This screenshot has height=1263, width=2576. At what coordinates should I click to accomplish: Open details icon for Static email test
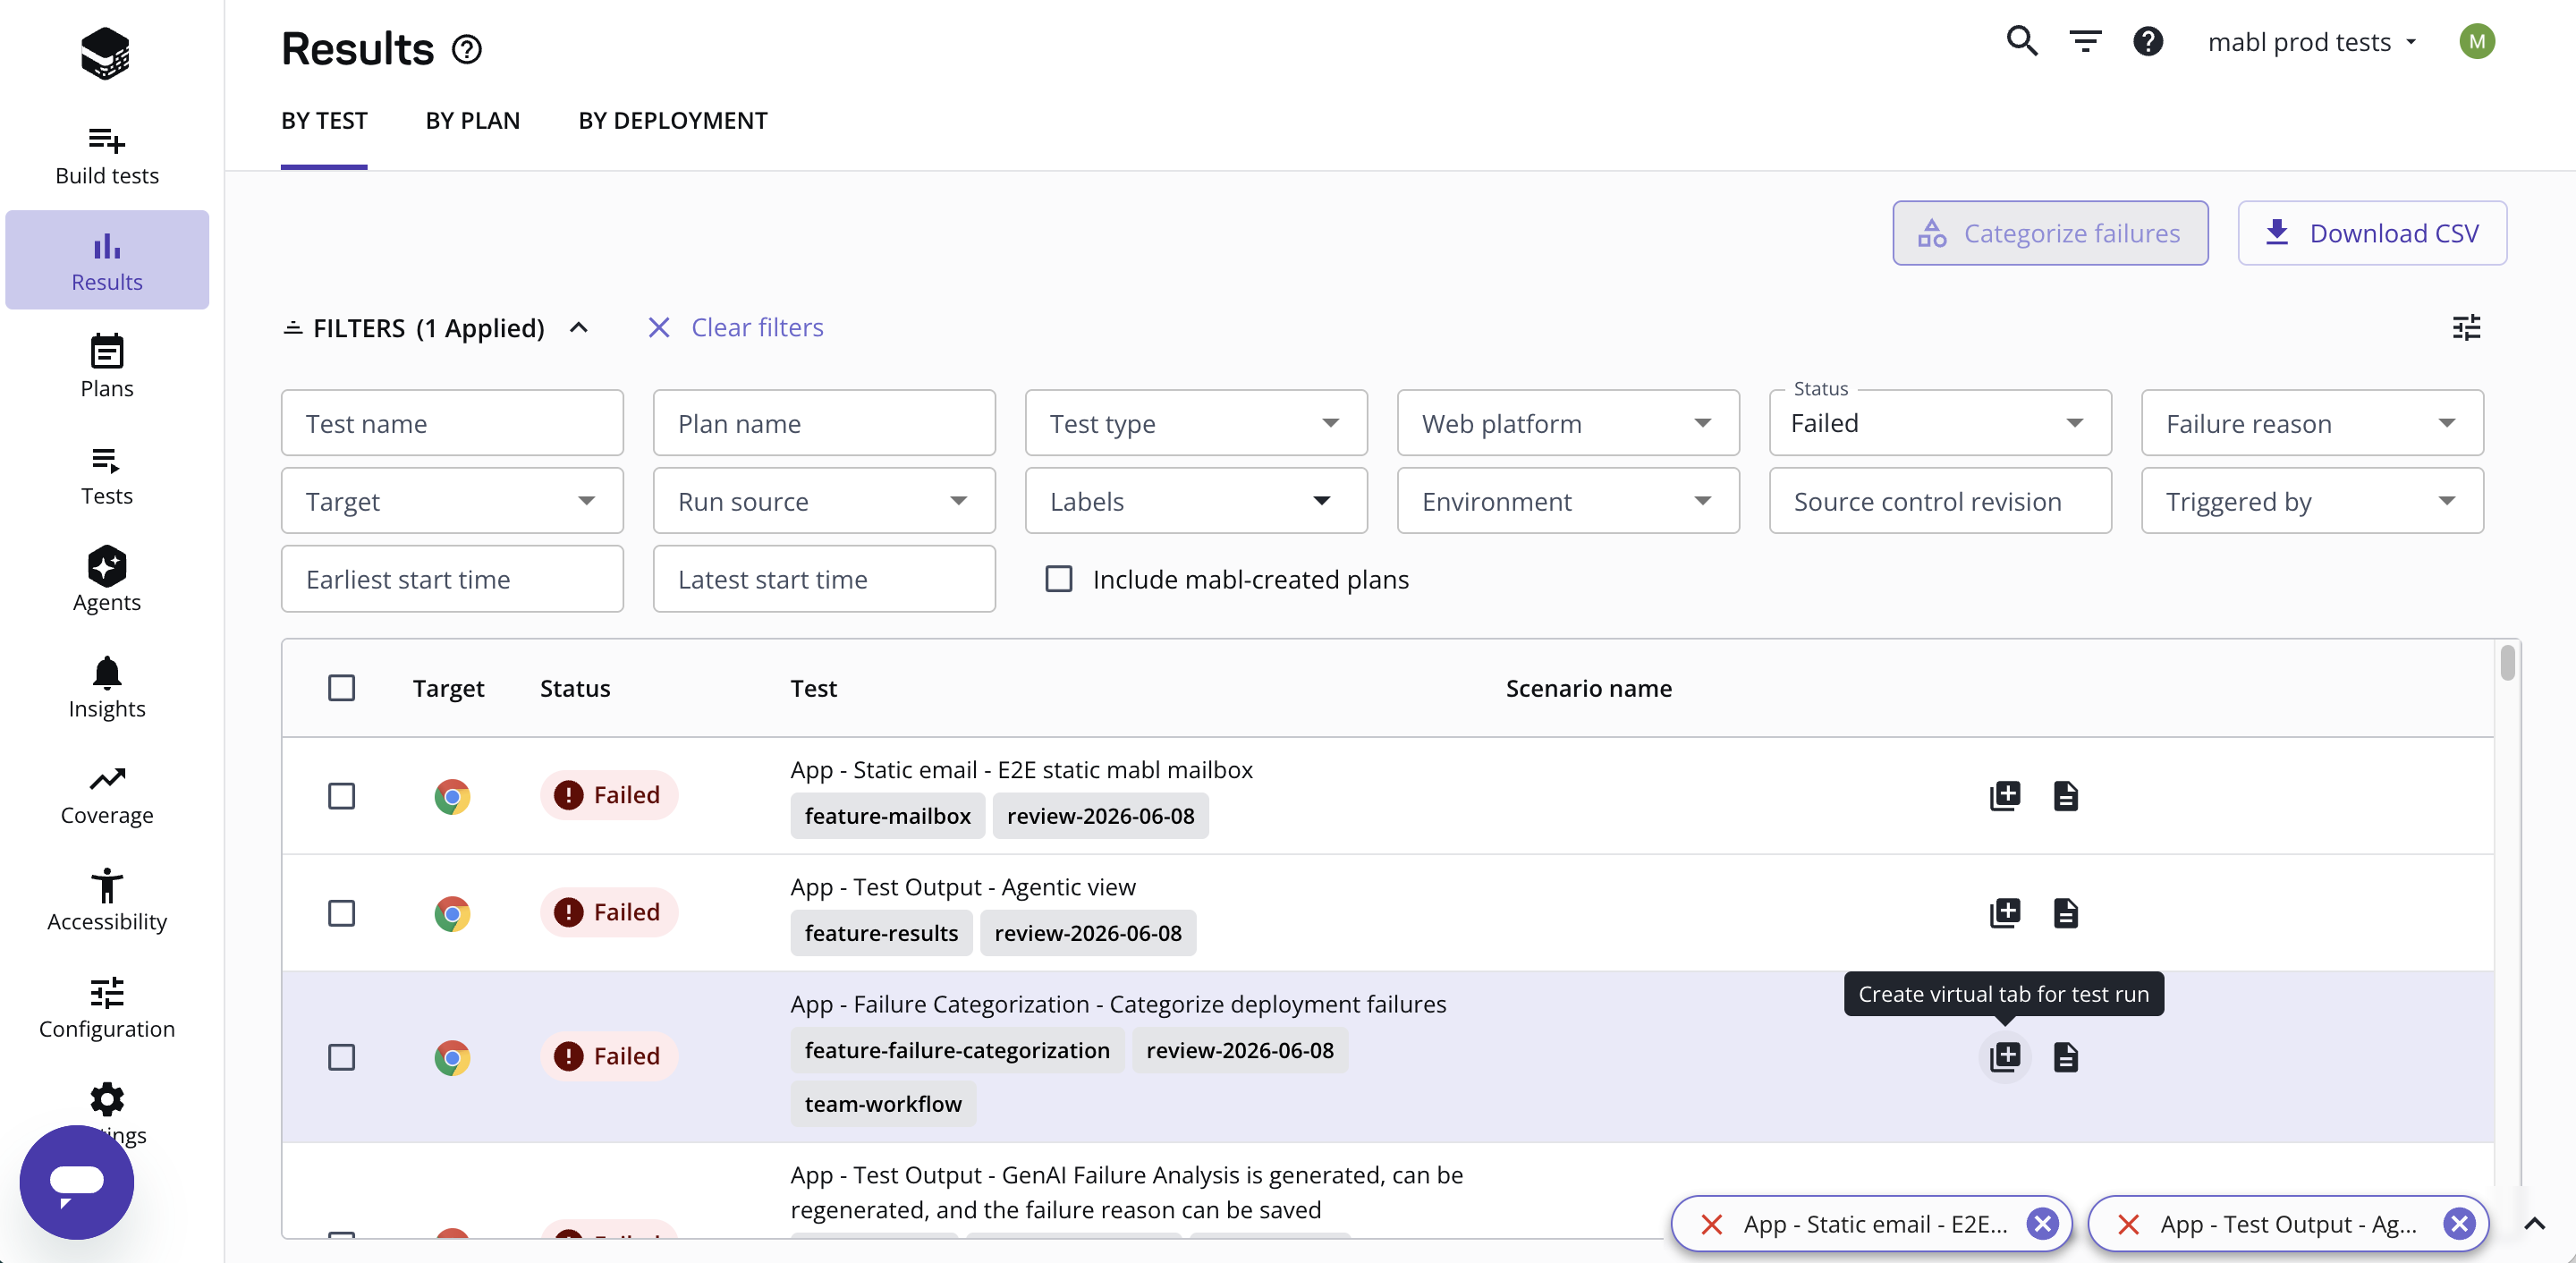tap(2066, 796)
